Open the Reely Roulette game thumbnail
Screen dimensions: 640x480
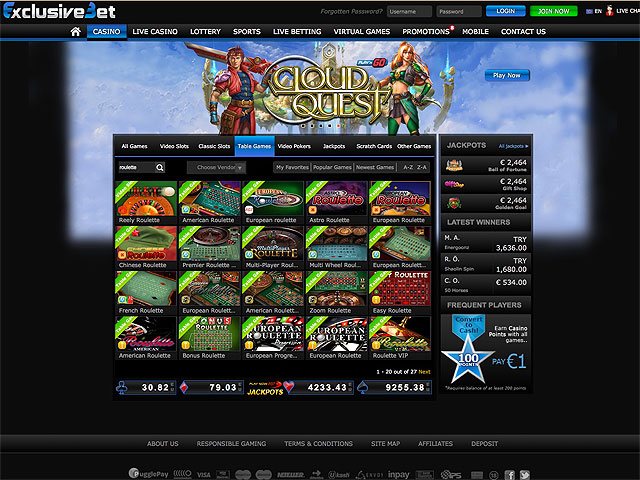point(146,199)
